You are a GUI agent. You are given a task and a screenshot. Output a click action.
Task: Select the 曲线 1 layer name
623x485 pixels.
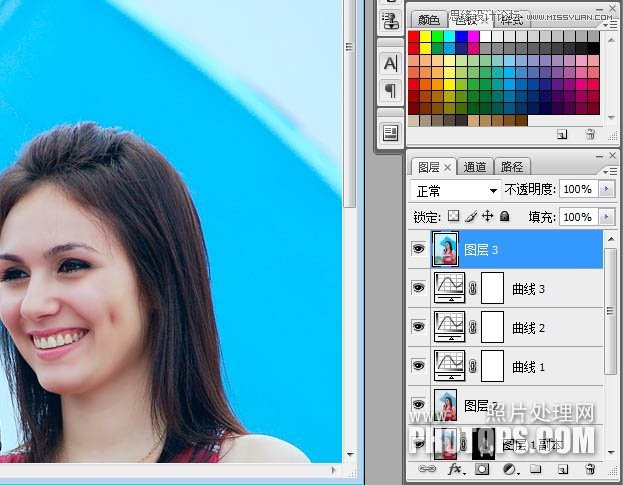(x=528, y=367)
